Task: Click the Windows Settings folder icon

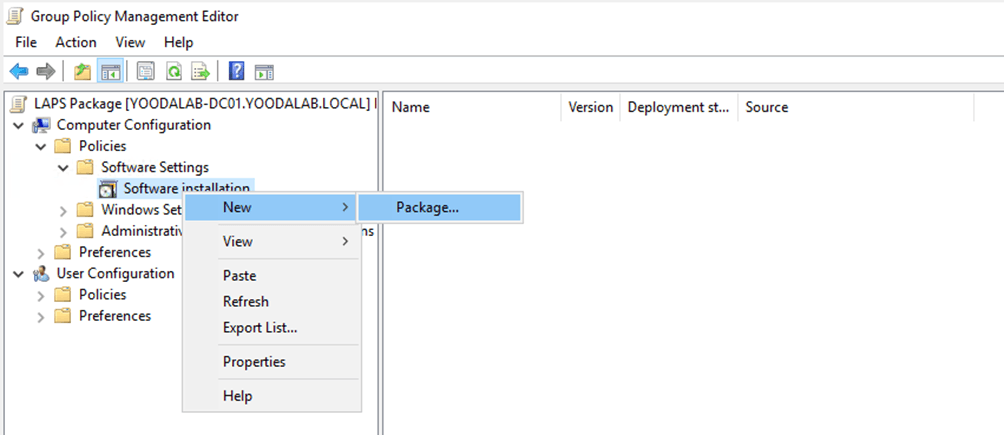Action: pyautogui.click(x=85, y=209)
